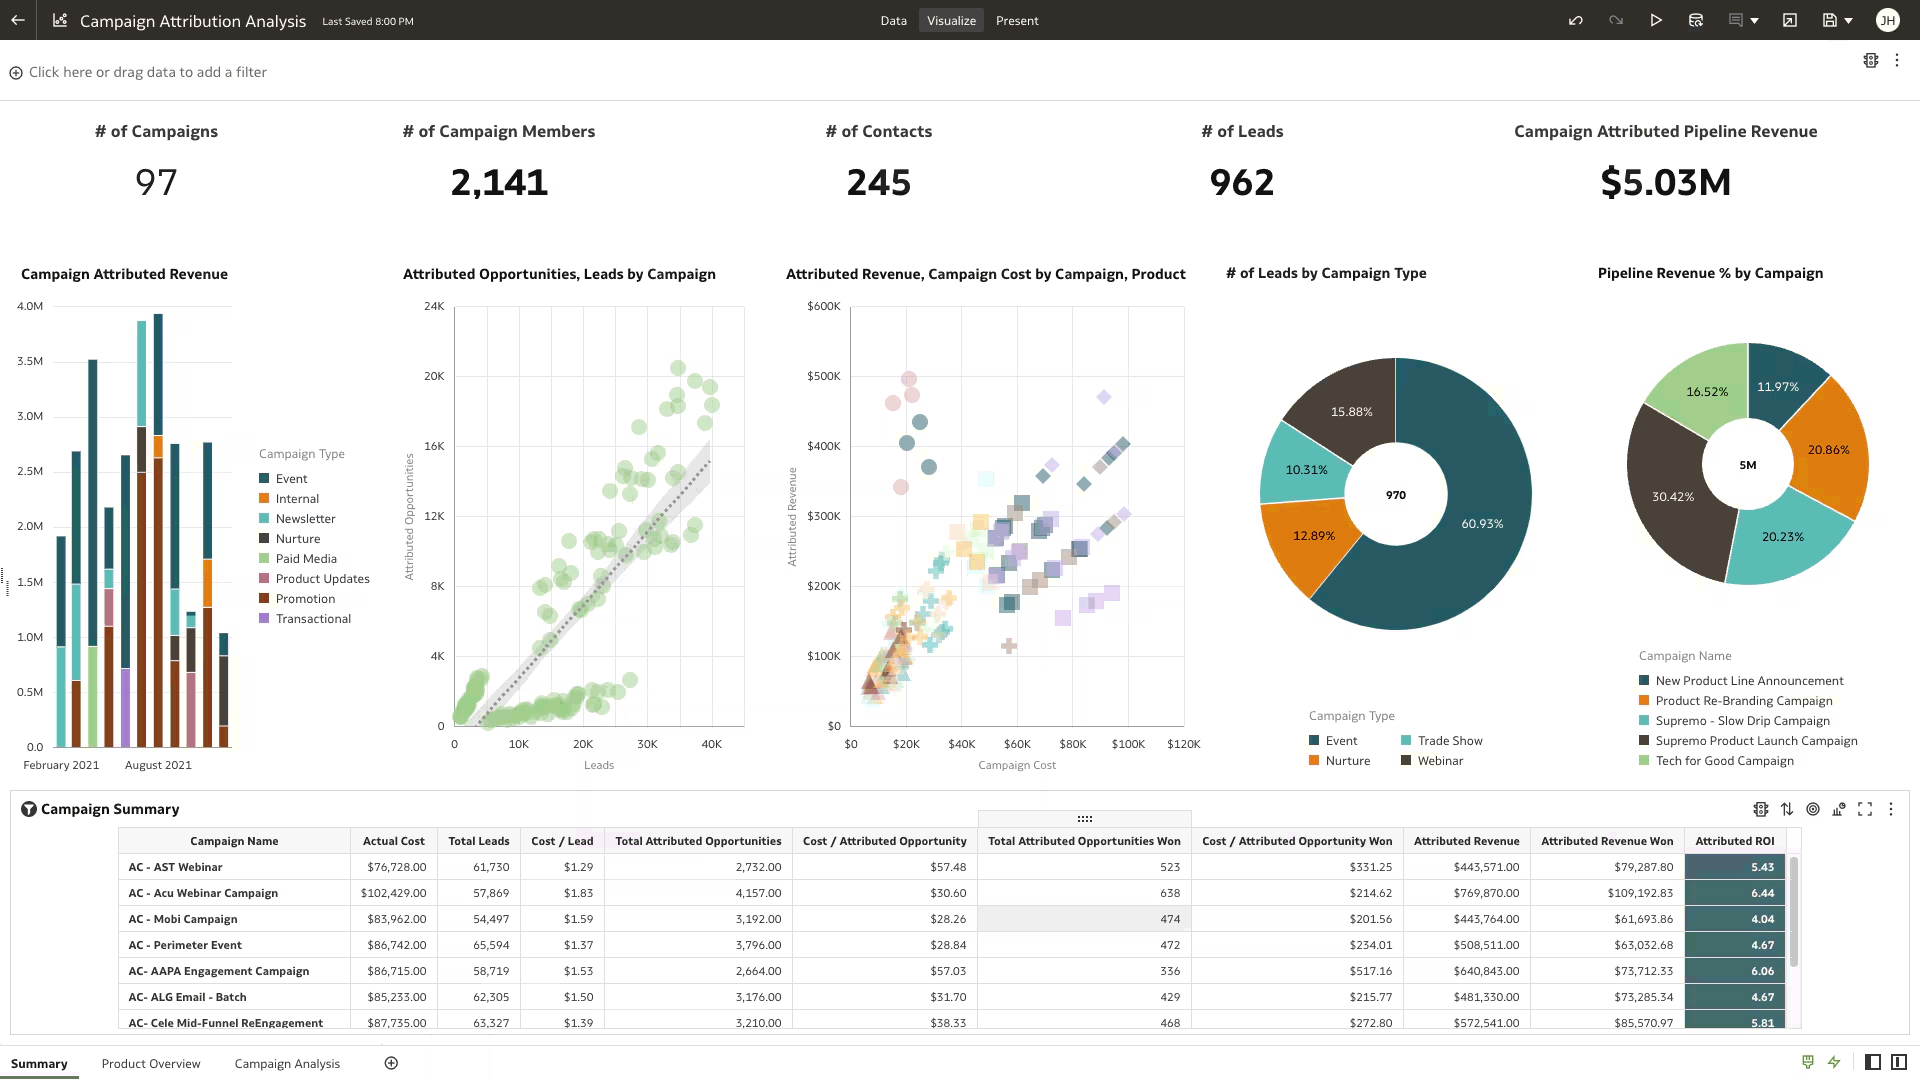Toggle the Auto Insights lightning icon
Viewport: 1920px width, 1080px height.
tap(1834, 1063)
